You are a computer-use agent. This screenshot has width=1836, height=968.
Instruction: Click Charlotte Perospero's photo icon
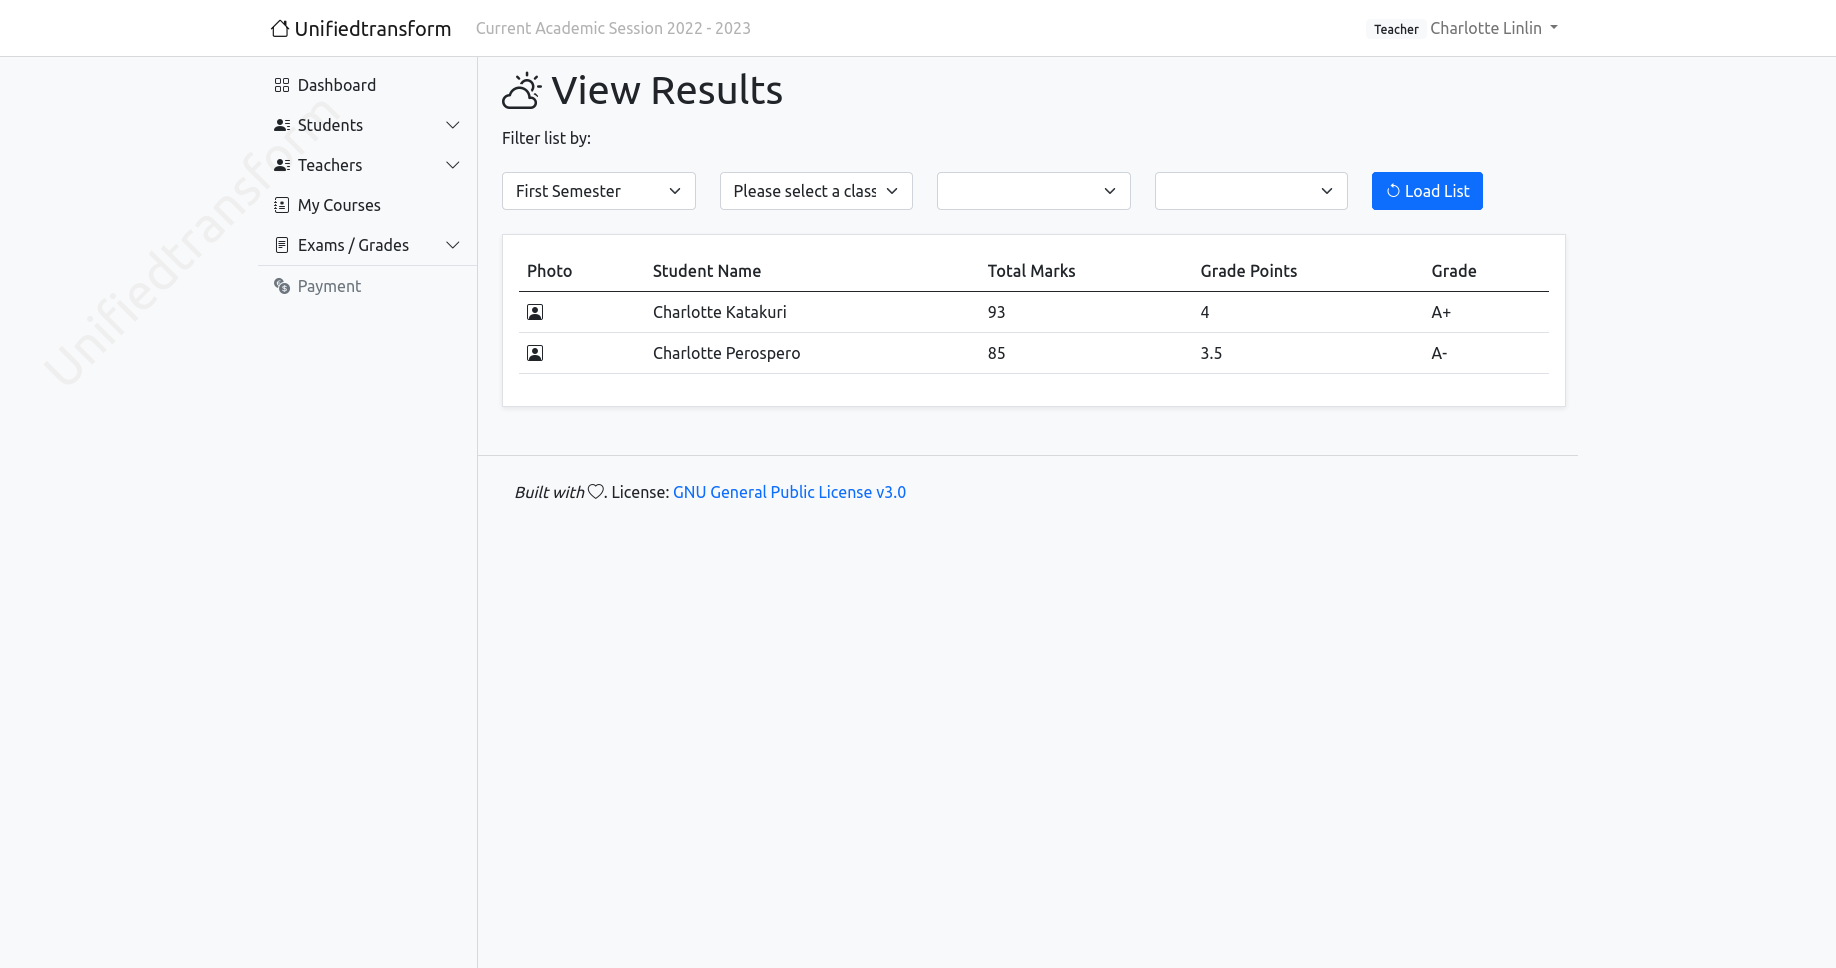click(535, 353)
